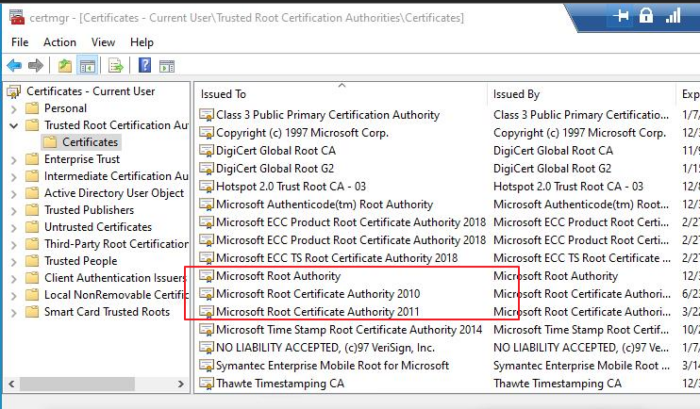Expand Third-Party Root Certification node
This screenshot has height=409, width=700.
pos(14,245)
